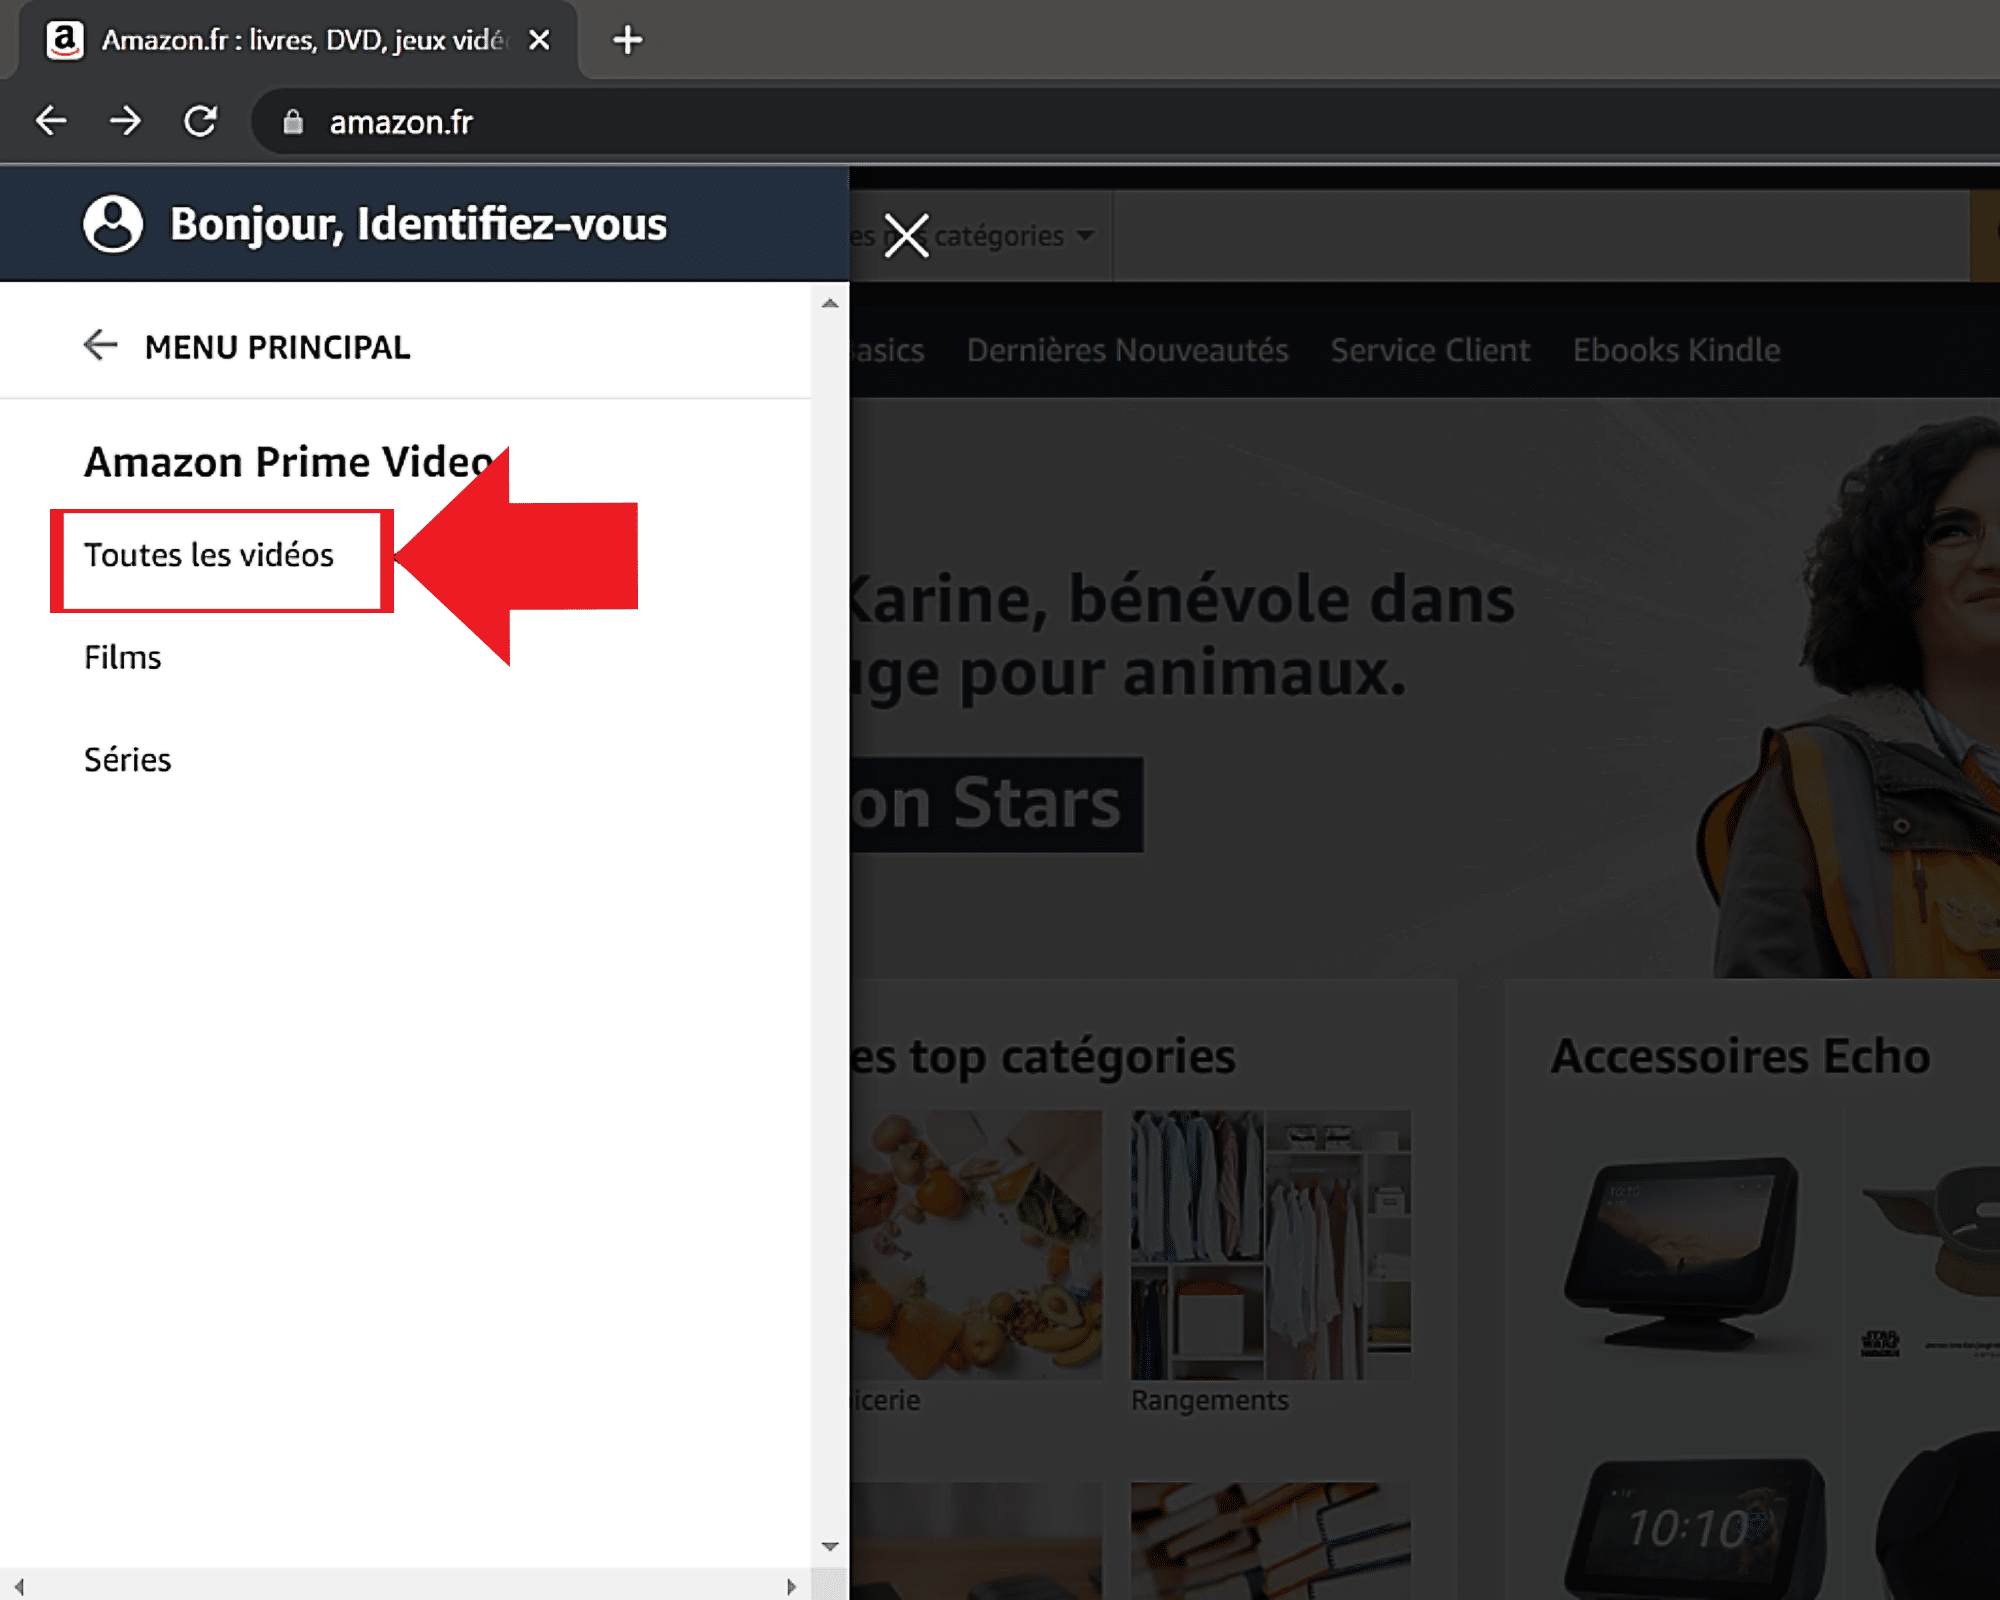
Task: Open Ebooks Kindle nav link
Action: click(x=1676, y=350)
